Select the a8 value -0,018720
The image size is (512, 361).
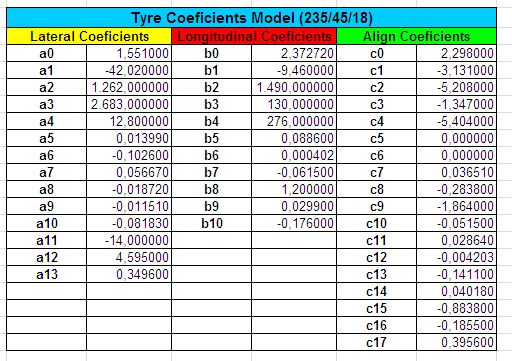(129, 189)
